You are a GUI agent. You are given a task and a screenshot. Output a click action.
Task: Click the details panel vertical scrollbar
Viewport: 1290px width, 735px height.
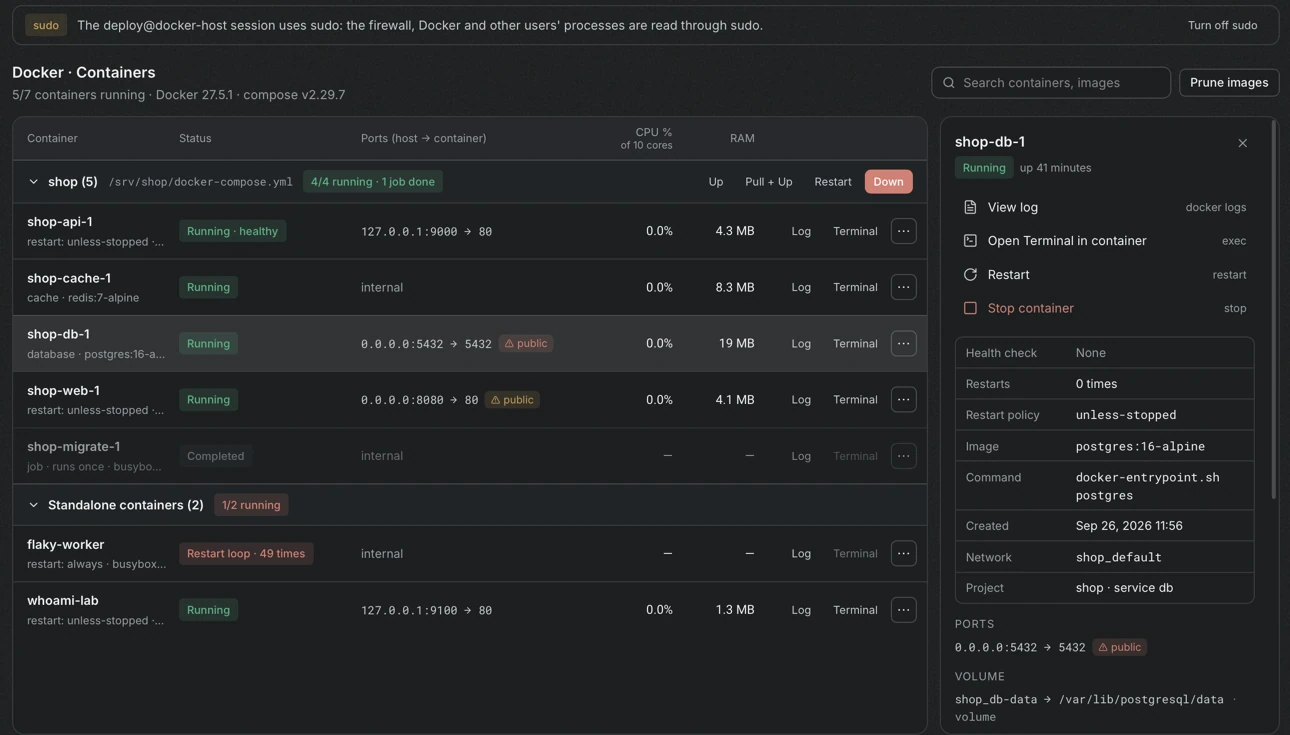pyautogui.click(x=1273, y=310)
